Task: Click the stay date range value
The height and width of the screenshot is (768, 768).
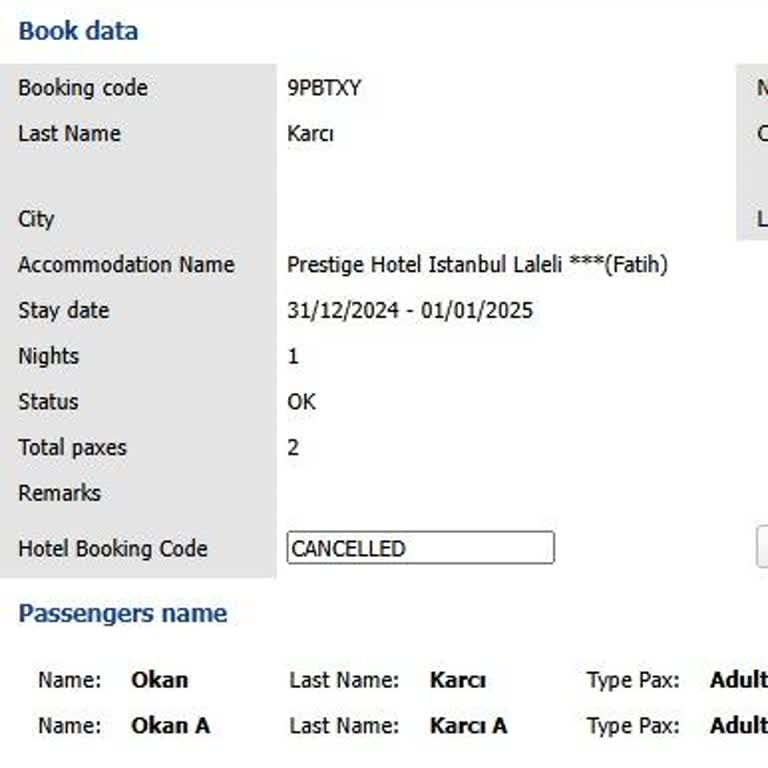Action: tap(410, 310)
